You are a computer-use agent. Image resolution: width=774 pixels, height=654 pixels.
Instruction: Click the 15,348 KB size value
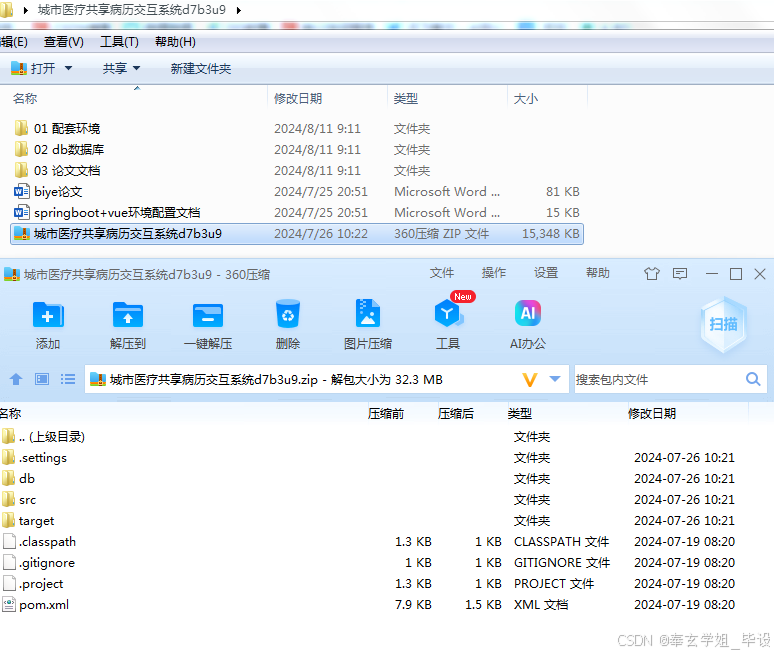coord(551,234)
